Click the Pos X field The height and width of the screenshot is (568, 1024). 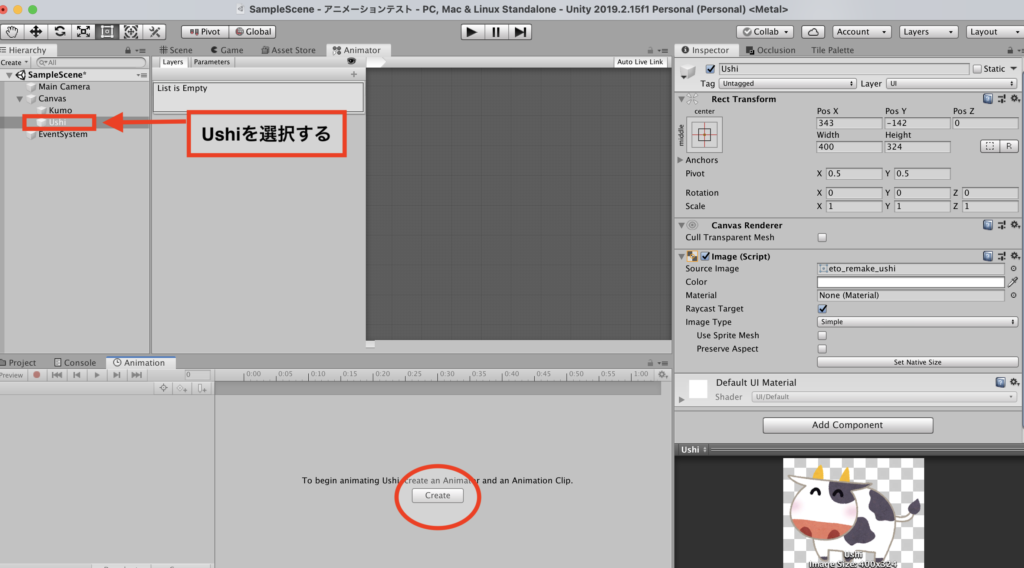[849, 123]
